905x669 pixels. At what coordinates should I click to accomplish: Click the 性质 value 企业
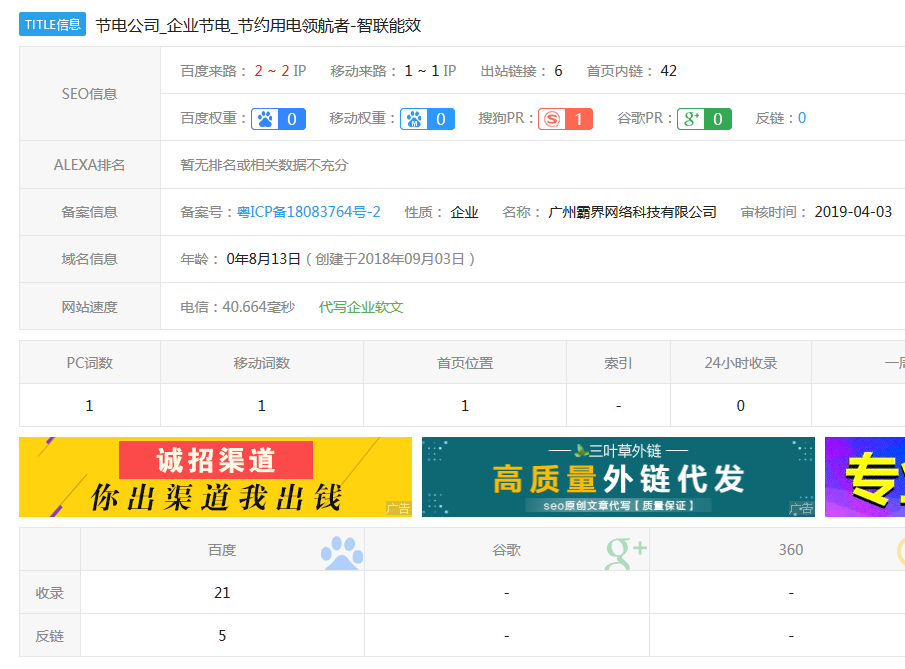coord(464,212)
